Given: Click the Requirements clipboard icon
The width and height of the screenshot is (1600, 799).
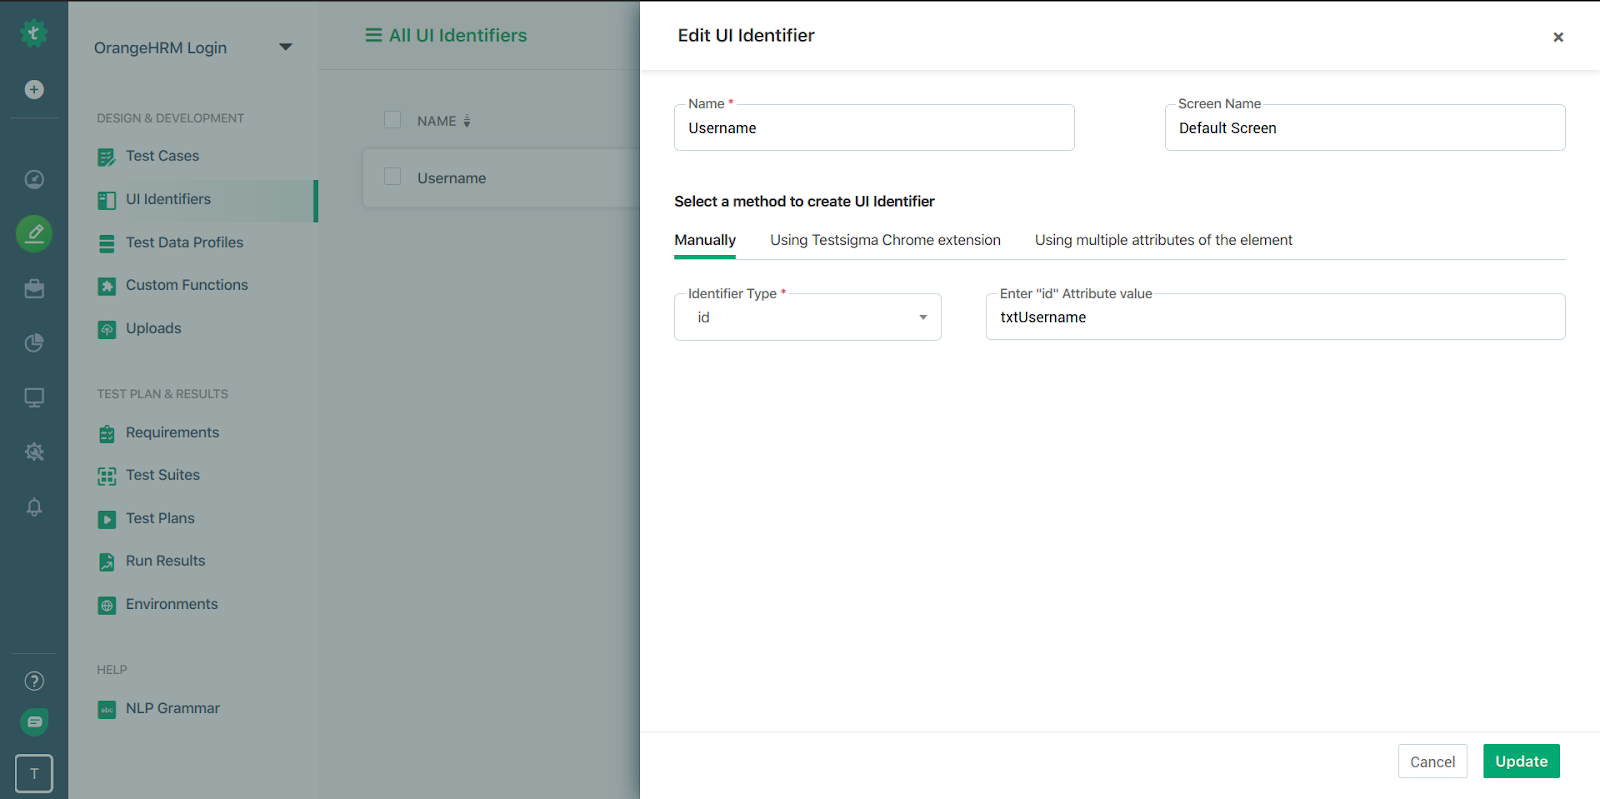Looking at the screenshot, I should click(107, 434).
